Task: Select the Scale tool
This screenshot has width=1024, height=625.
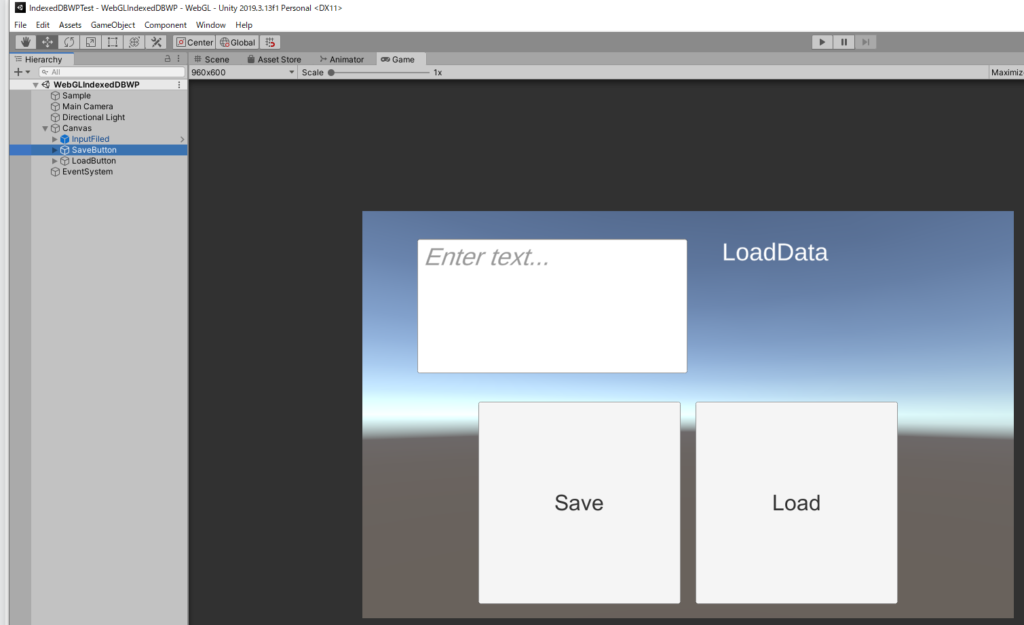Action: [90, 42]
